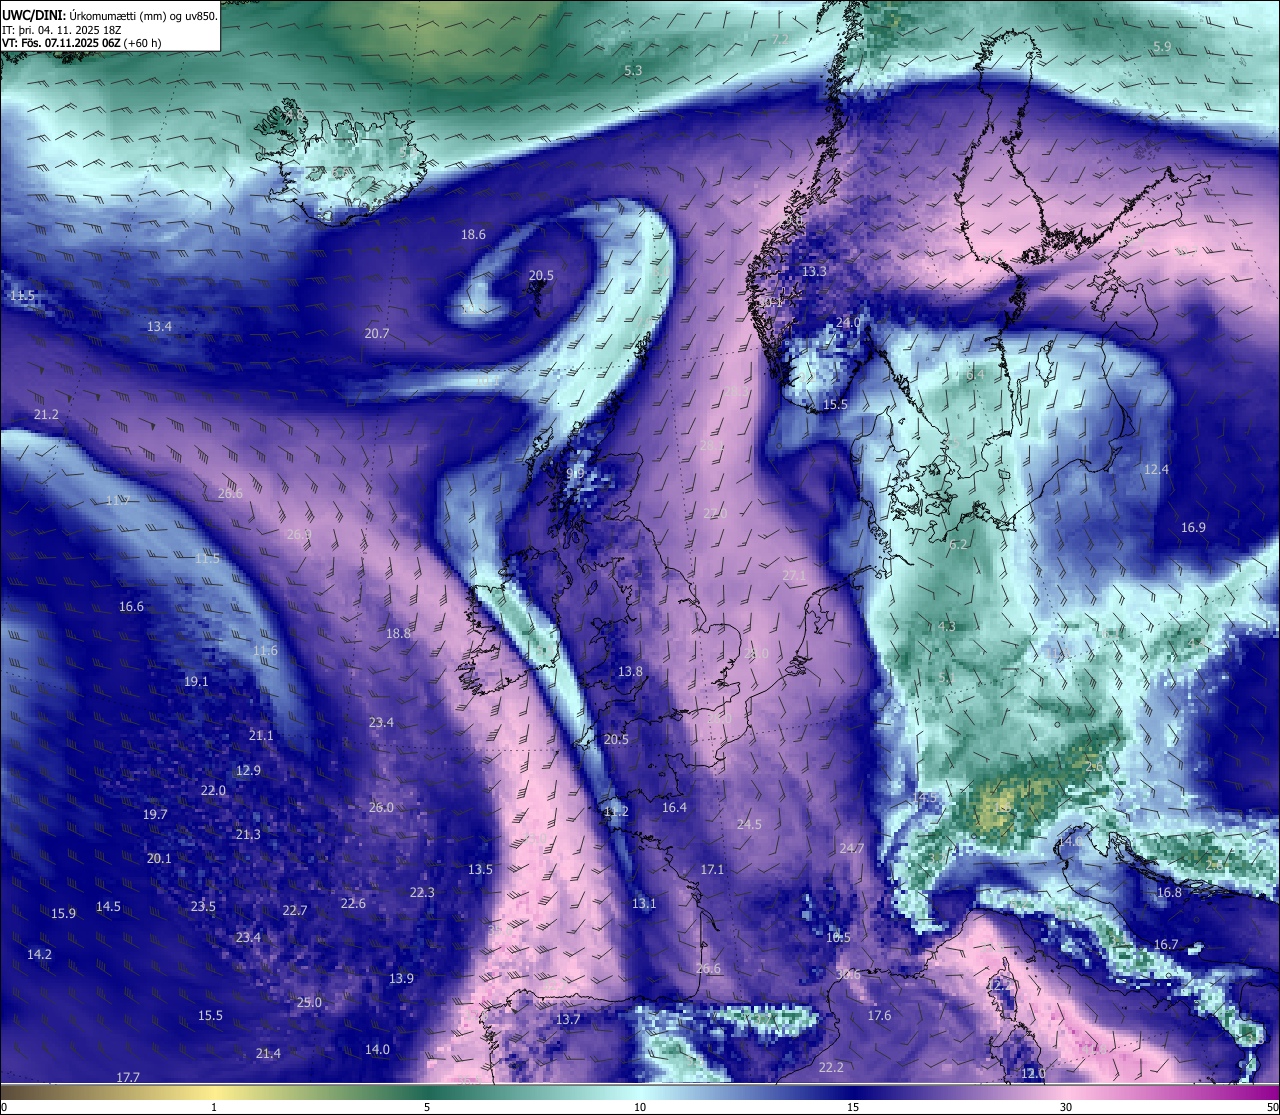Click the 18.6 value label

473,235
